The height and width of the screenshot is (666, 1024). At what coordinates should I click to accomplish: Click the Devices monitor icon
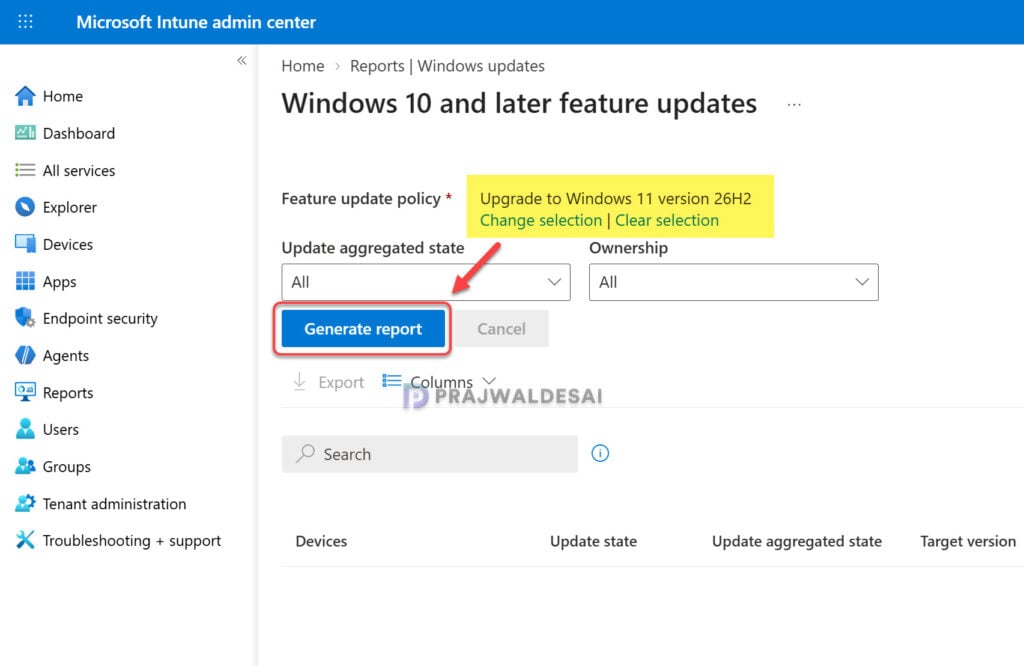click(x=25, y=244)
